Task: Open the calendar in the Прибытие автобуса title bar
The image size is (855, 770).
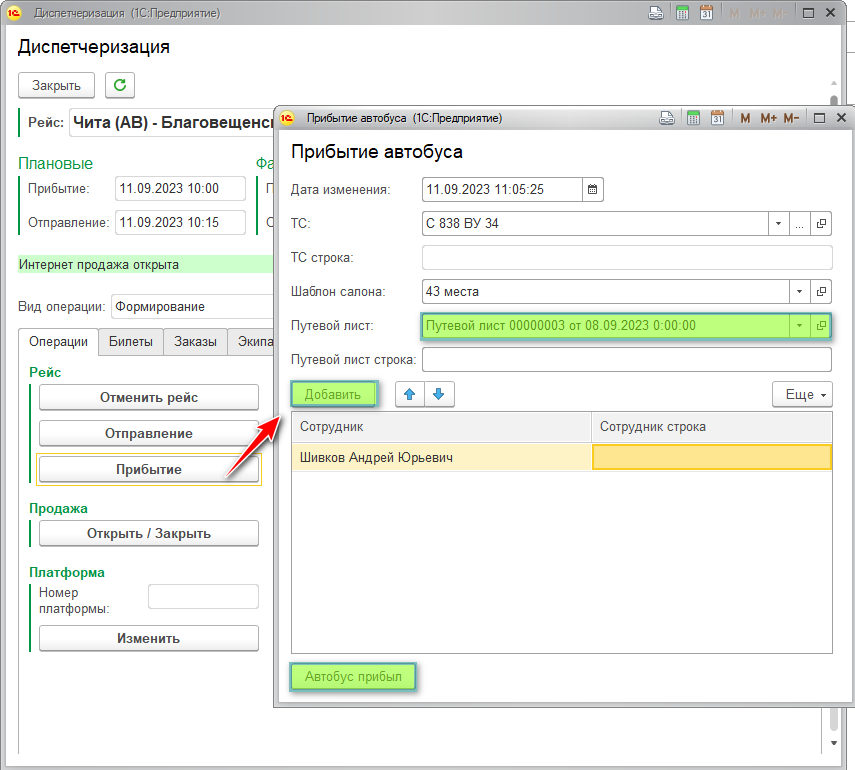Action: [717, 118]
